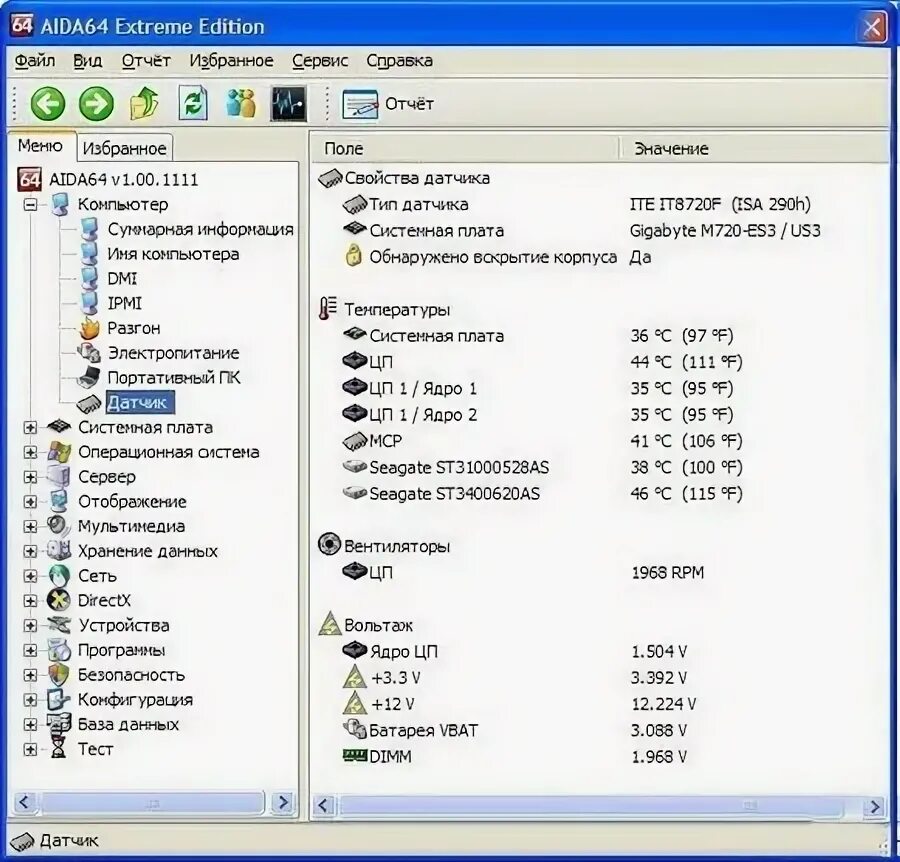Click the Вольтаж warning-triangle icon
Screen dimensions: 900x862
[330, 624]
